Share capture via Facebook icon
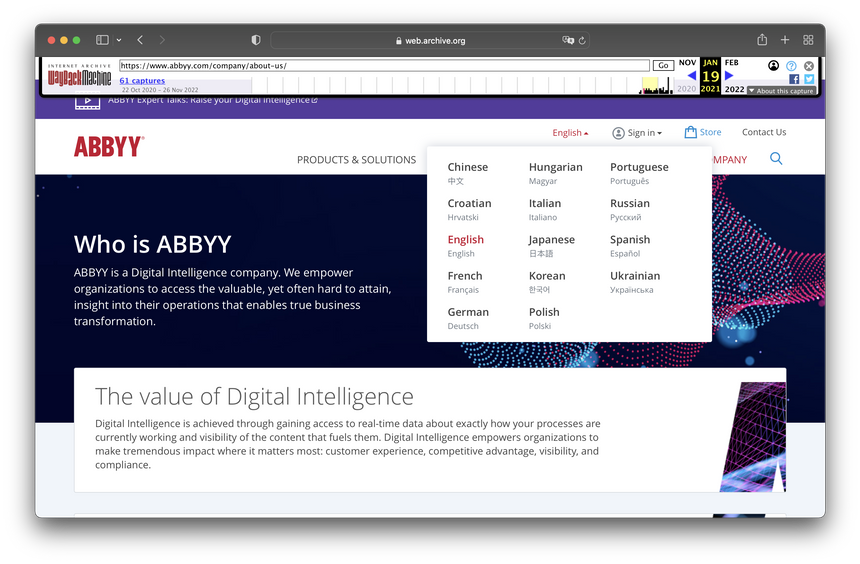This screenshot has width=860, height=564. (794, 79)
